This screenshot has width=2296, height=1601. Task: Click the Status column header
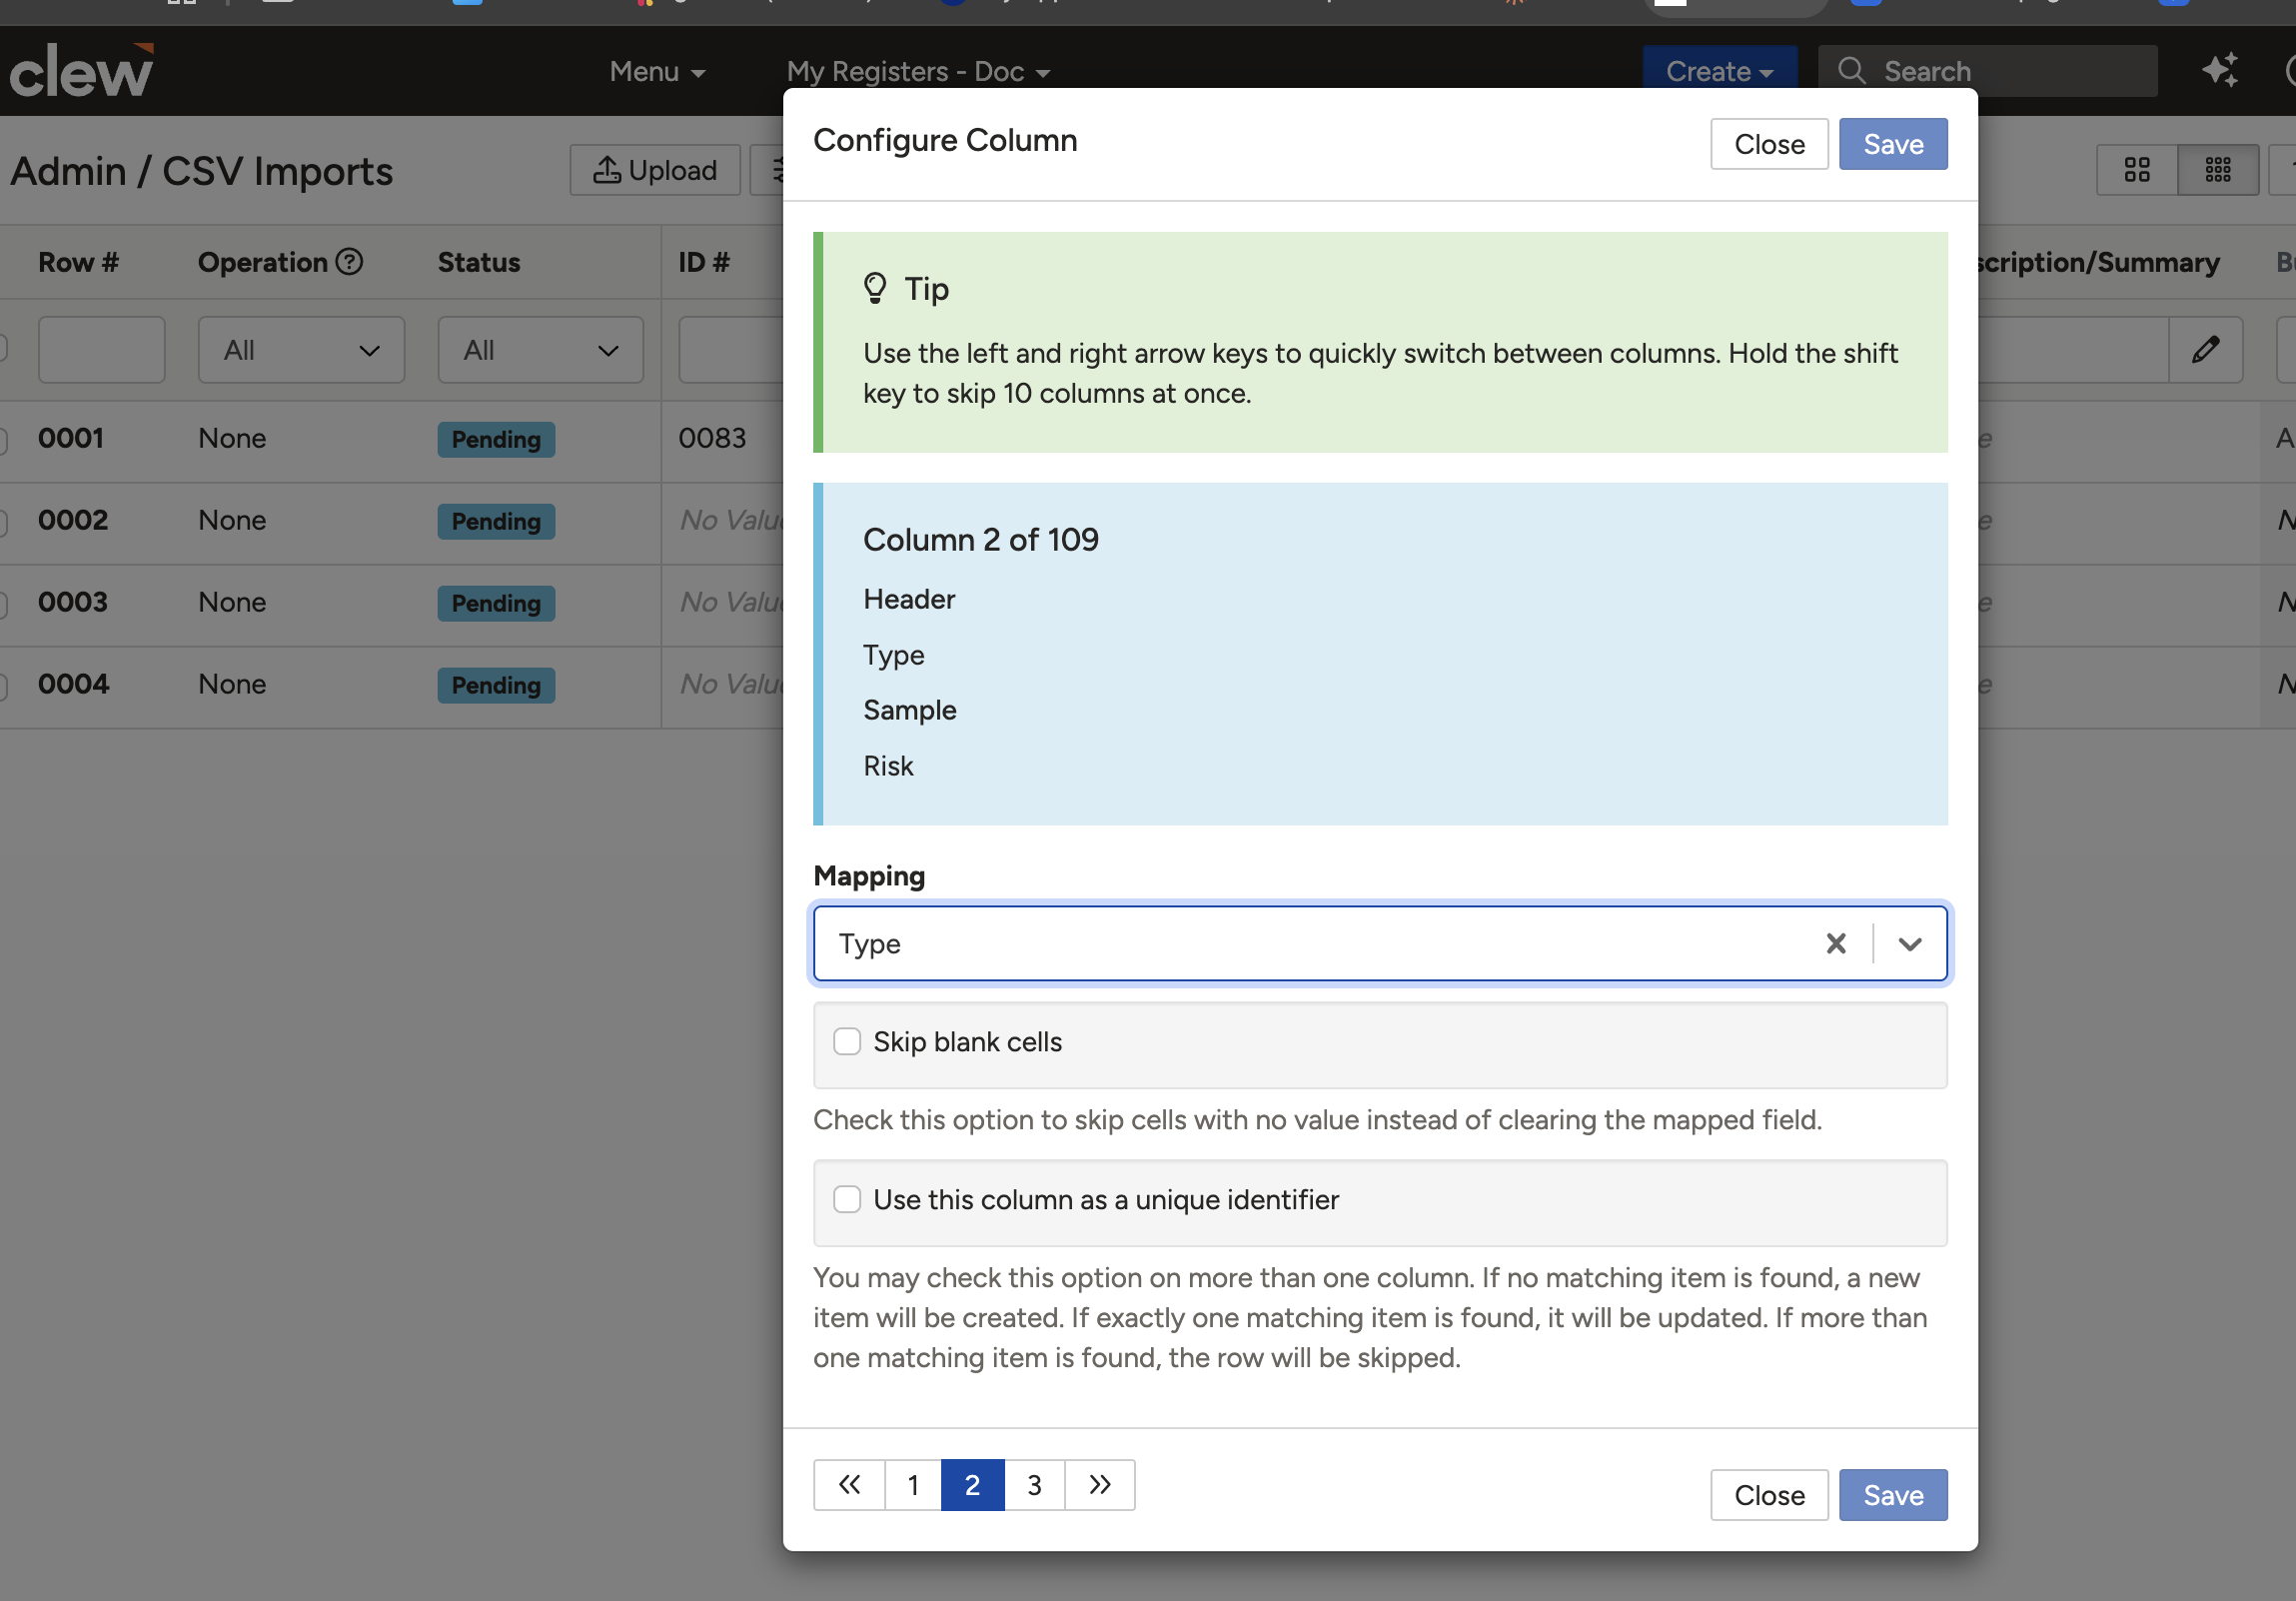click(x=479, y=262)
